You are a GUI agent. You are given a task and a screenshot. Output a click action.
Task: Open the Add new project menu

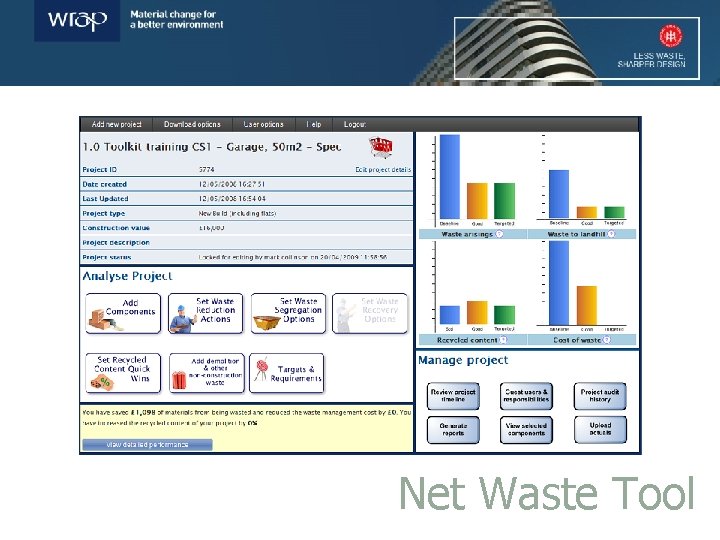tap(117, 124)
